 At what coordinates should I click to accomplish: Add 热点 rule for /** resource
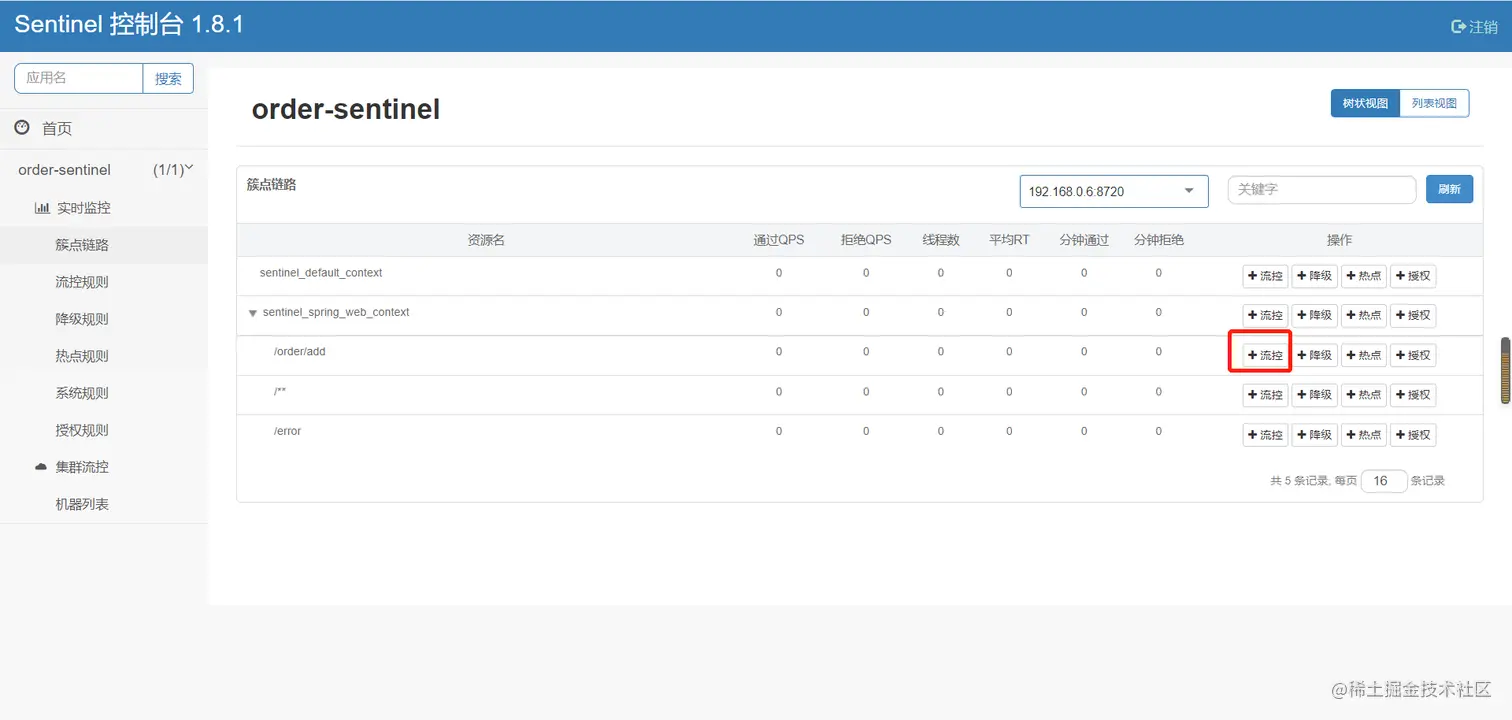[x=1363, y=395]
